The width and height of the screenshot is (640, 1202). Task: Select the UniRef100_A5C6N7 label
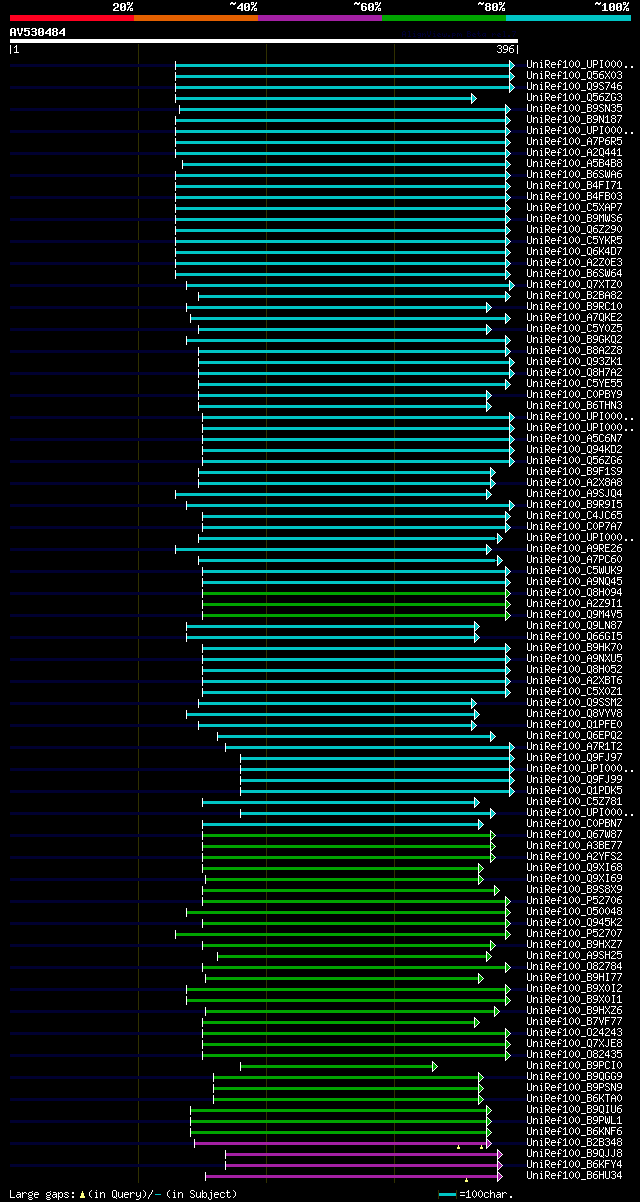574,438
